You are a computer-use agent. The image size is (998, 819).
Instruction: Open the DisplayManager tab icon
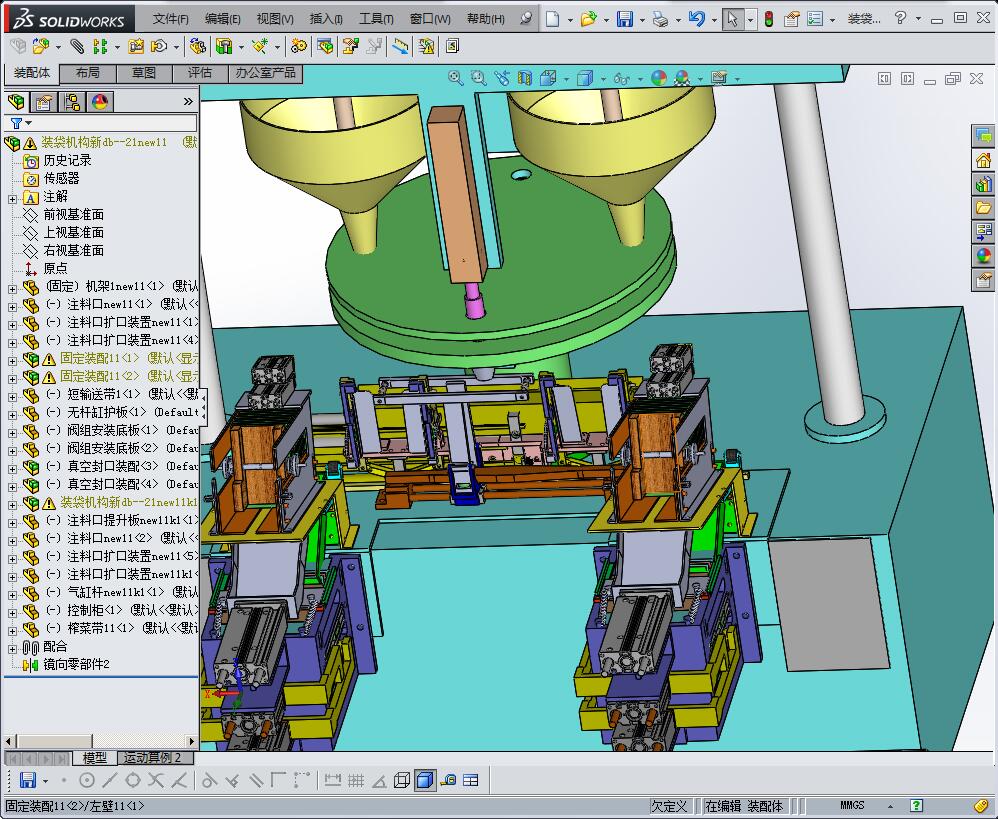100,102
